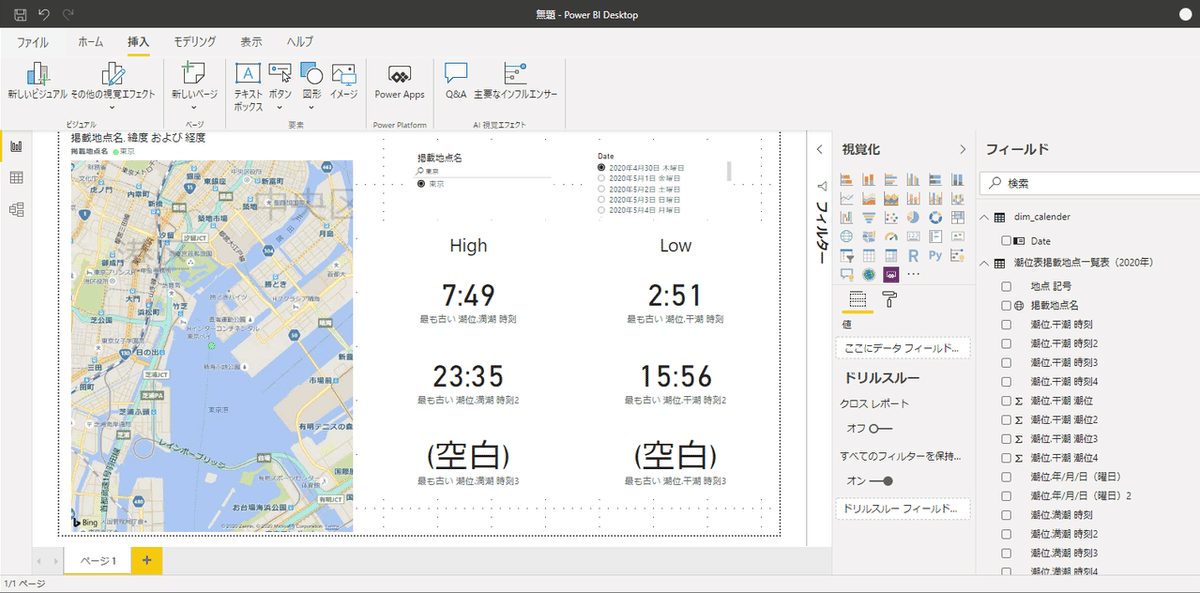Viewport: 1200px width, 593px height.
Task: Select the pie chart visual icon
Action: point(913,217)
